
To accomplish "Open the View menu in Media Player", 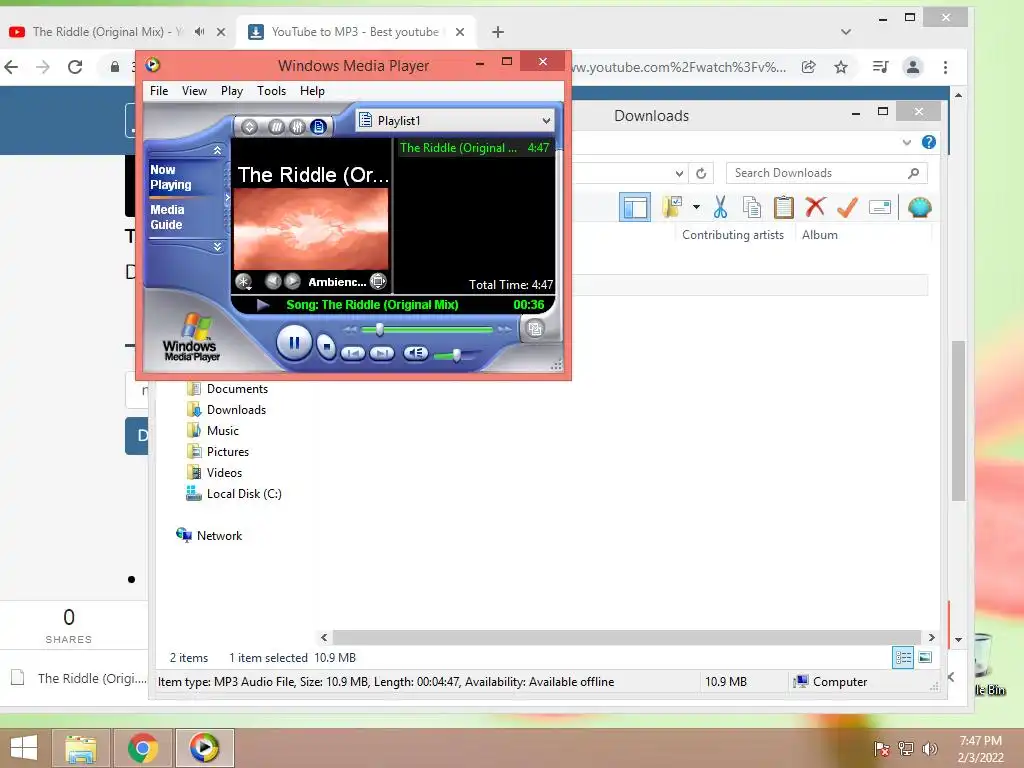I will (x=194, y=91).
